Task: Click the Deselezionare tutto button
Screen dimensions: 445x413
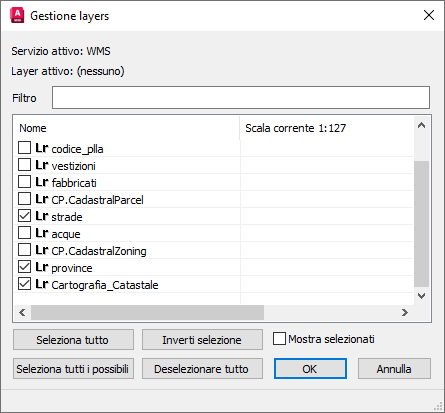Action: [x=202, y=369]
